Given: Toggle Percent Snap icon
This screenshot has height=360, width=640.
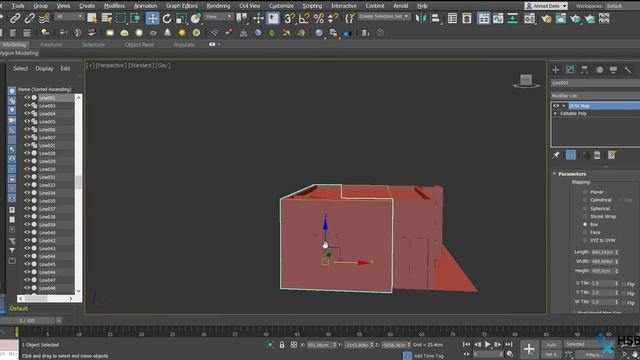Looking at the screenshot, I should 318,18.
